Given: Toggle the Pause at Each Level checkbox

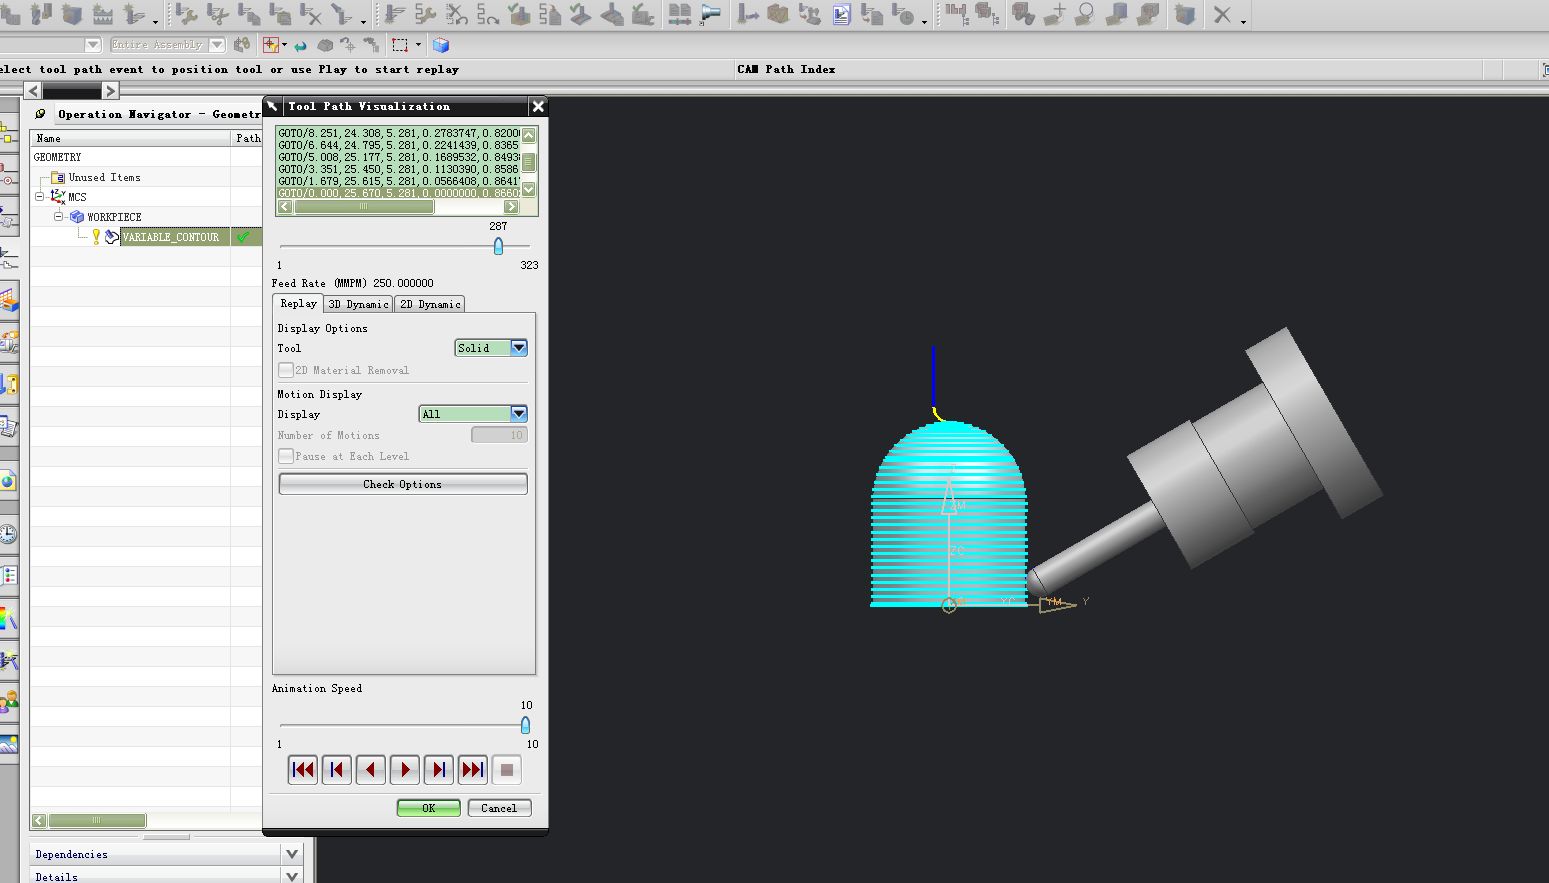Looking at the screenshot, I should pyautogui.click(x=286, y=456).
